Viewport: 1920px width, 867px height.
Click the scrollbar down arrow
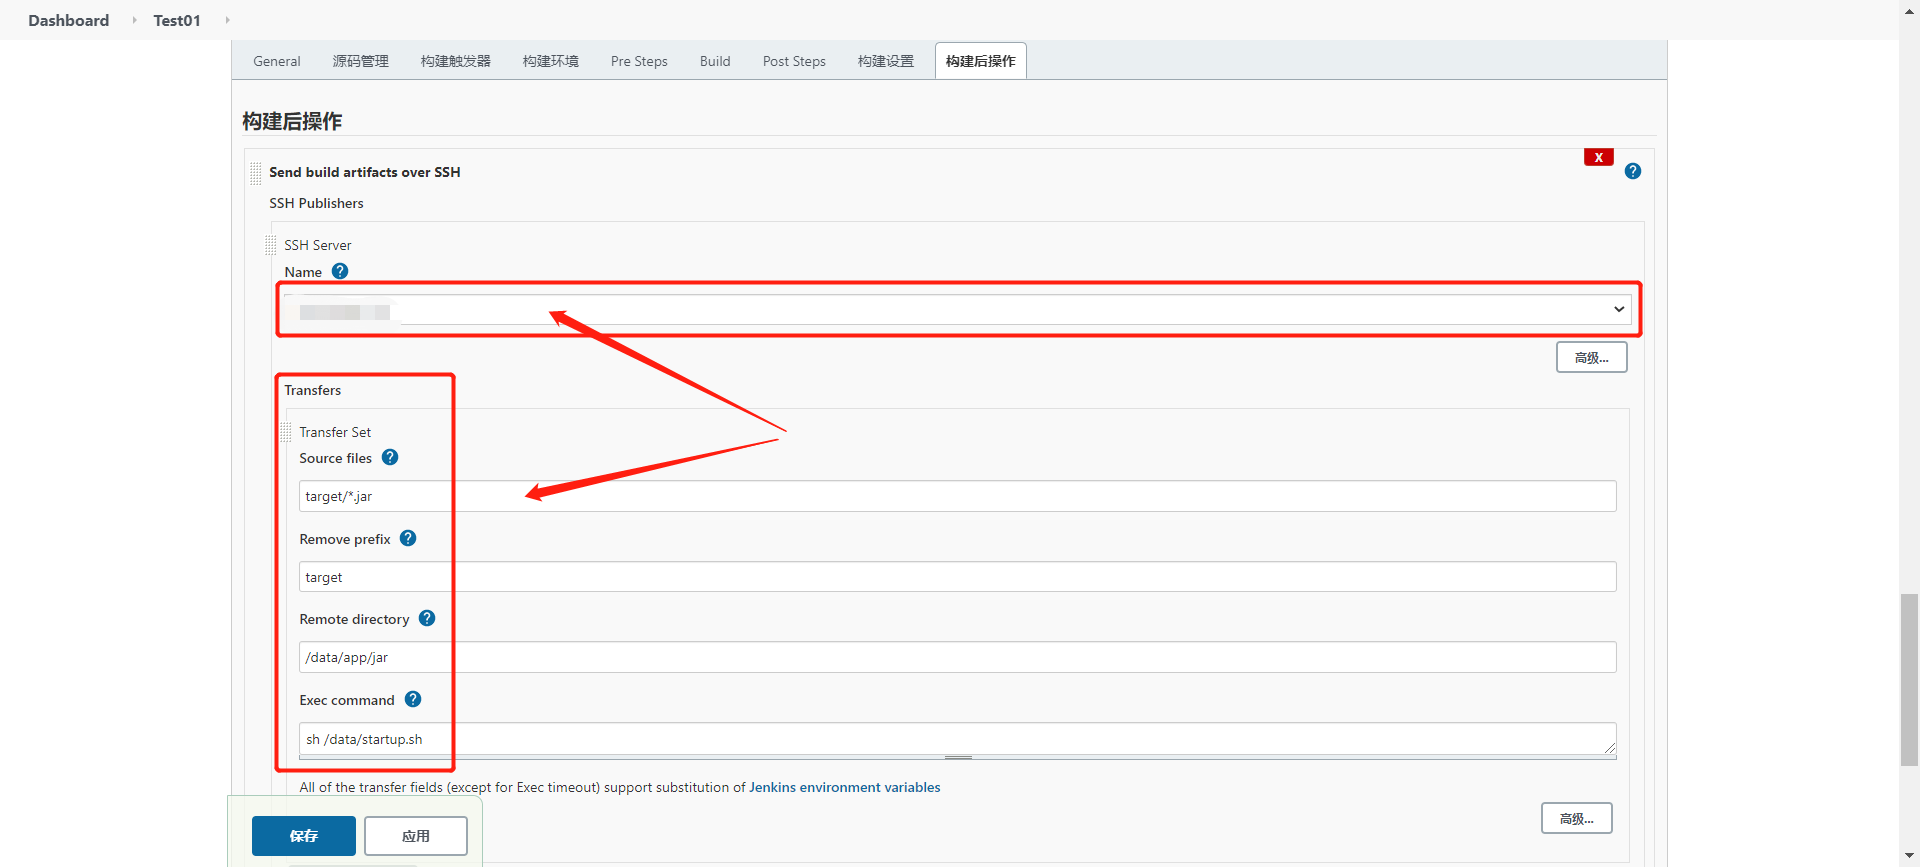coord(1909,857)
